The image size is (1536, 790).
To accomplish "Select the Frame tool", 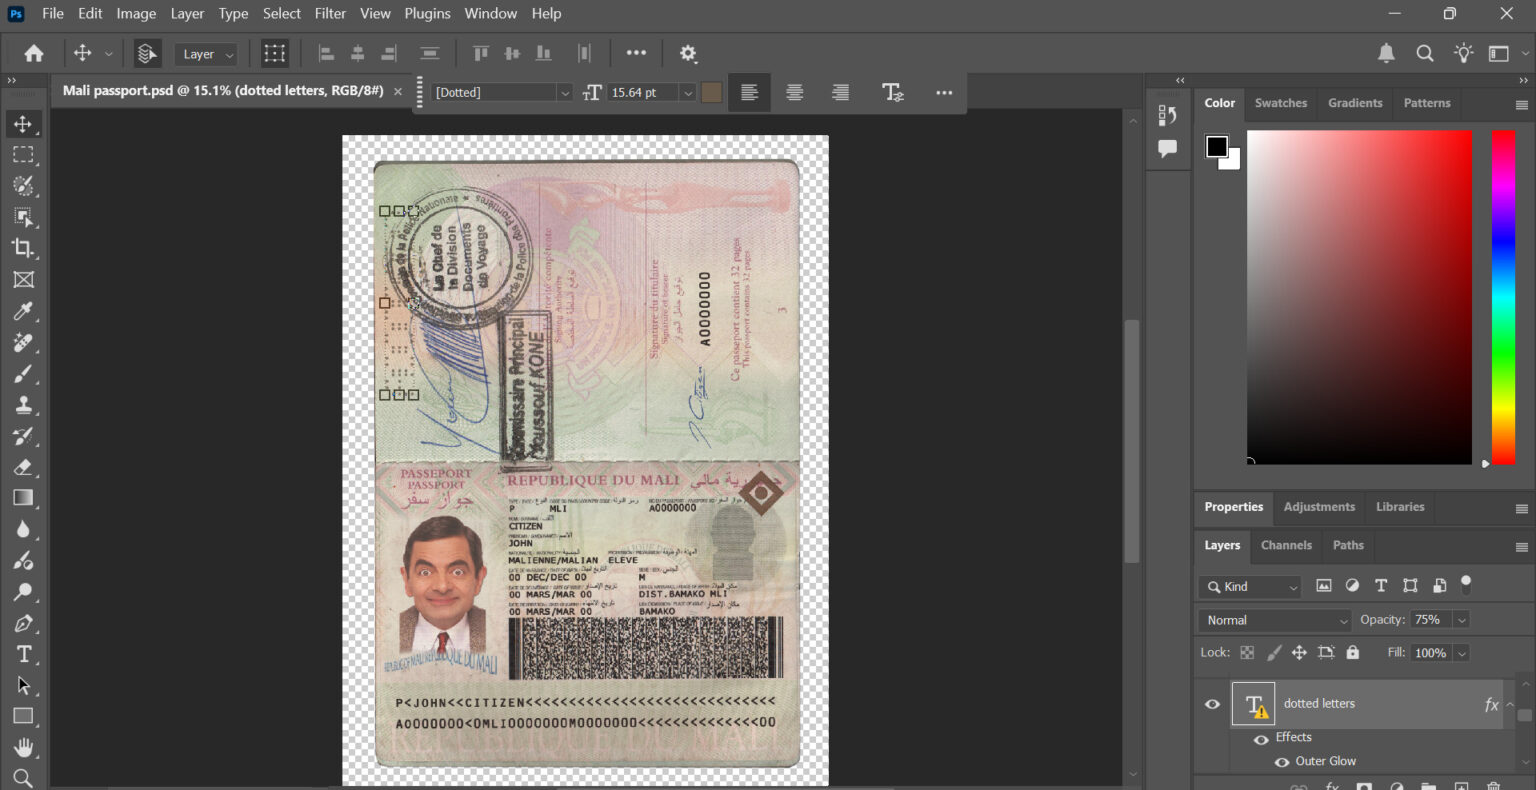I will (x=23, y=280).
